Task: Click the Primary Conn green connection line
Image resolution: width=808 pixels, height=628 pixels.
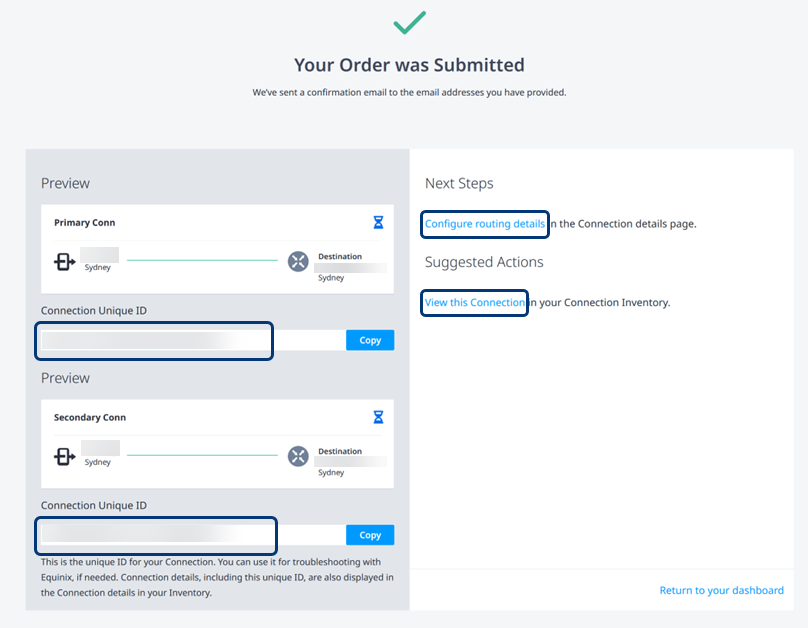Action: point(202,260)
